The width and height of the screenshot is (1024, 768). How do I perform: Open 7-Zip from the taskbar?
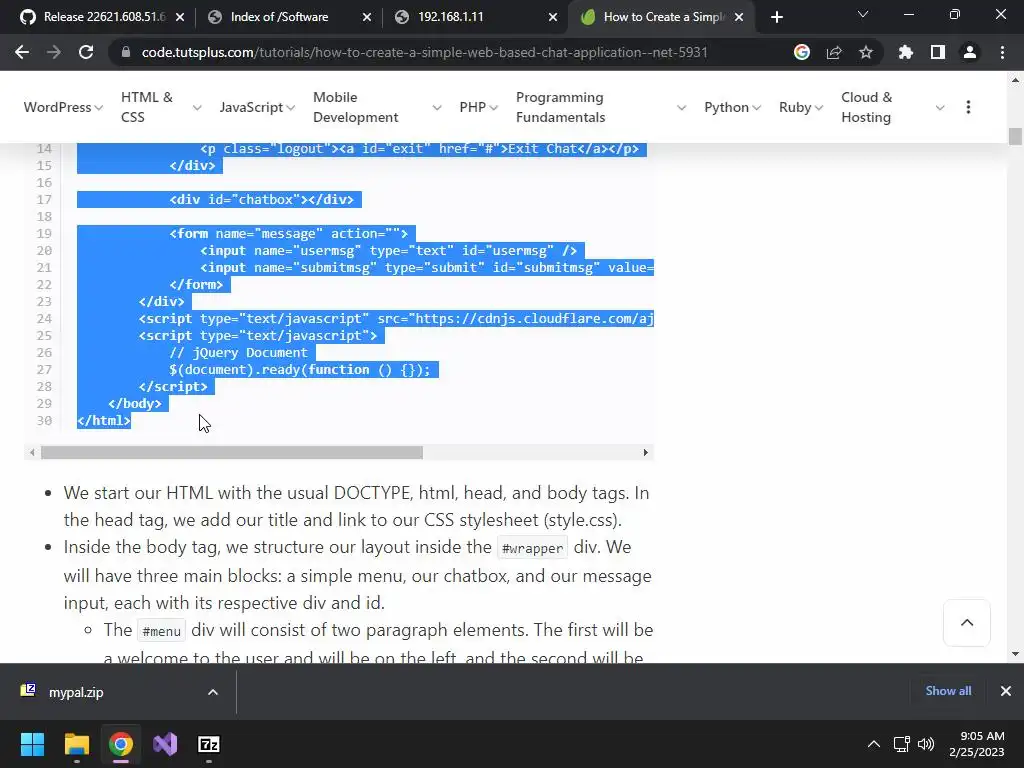pos(209,744)
